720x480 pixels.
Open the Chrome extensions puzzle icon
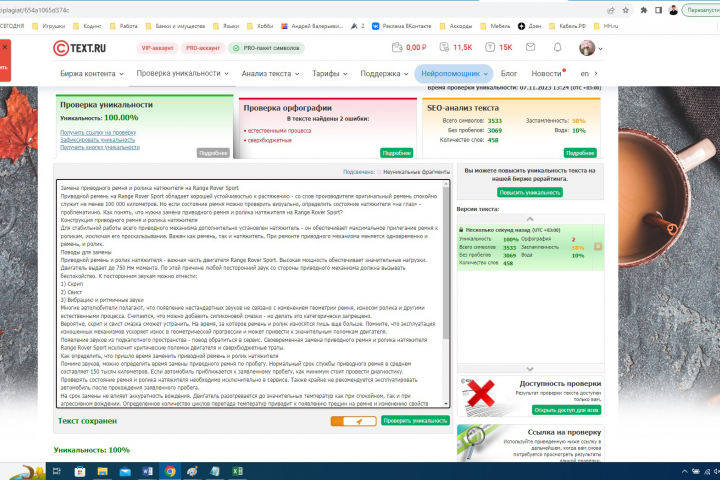(x=644, y=10)
